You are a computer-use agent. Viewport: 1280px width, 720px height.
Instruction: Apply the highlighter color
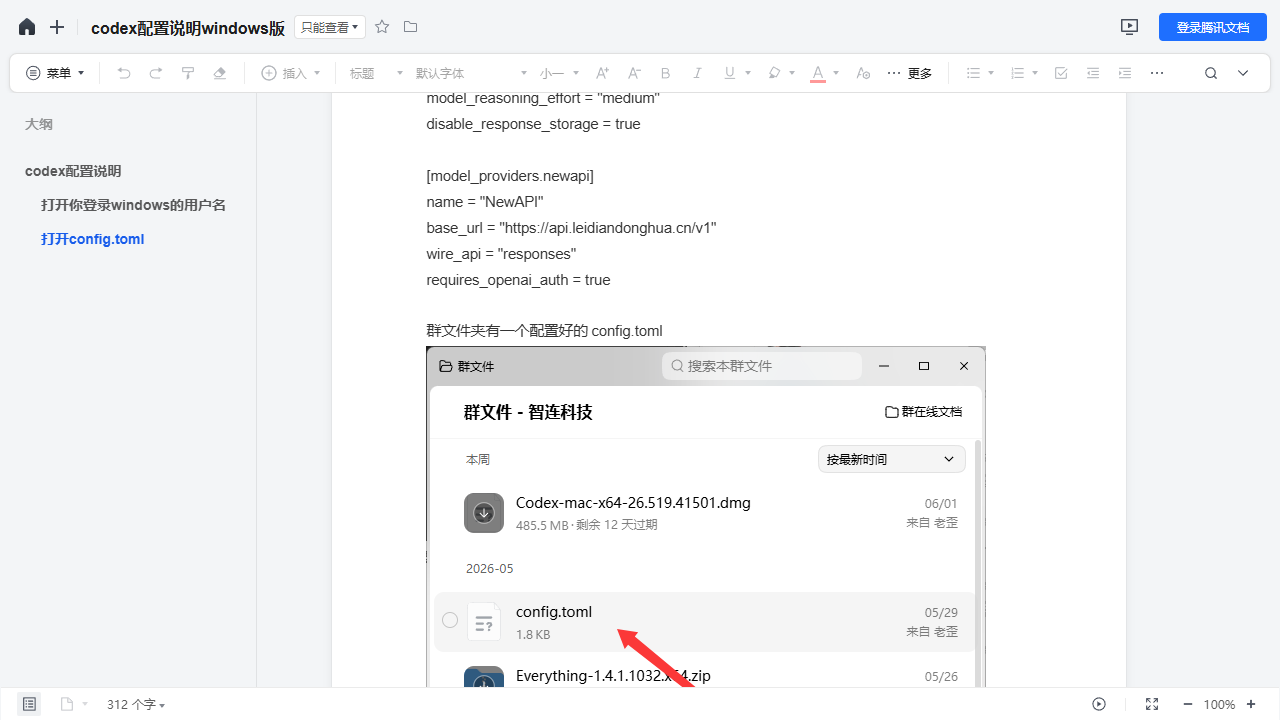click(x=773, y=73)
